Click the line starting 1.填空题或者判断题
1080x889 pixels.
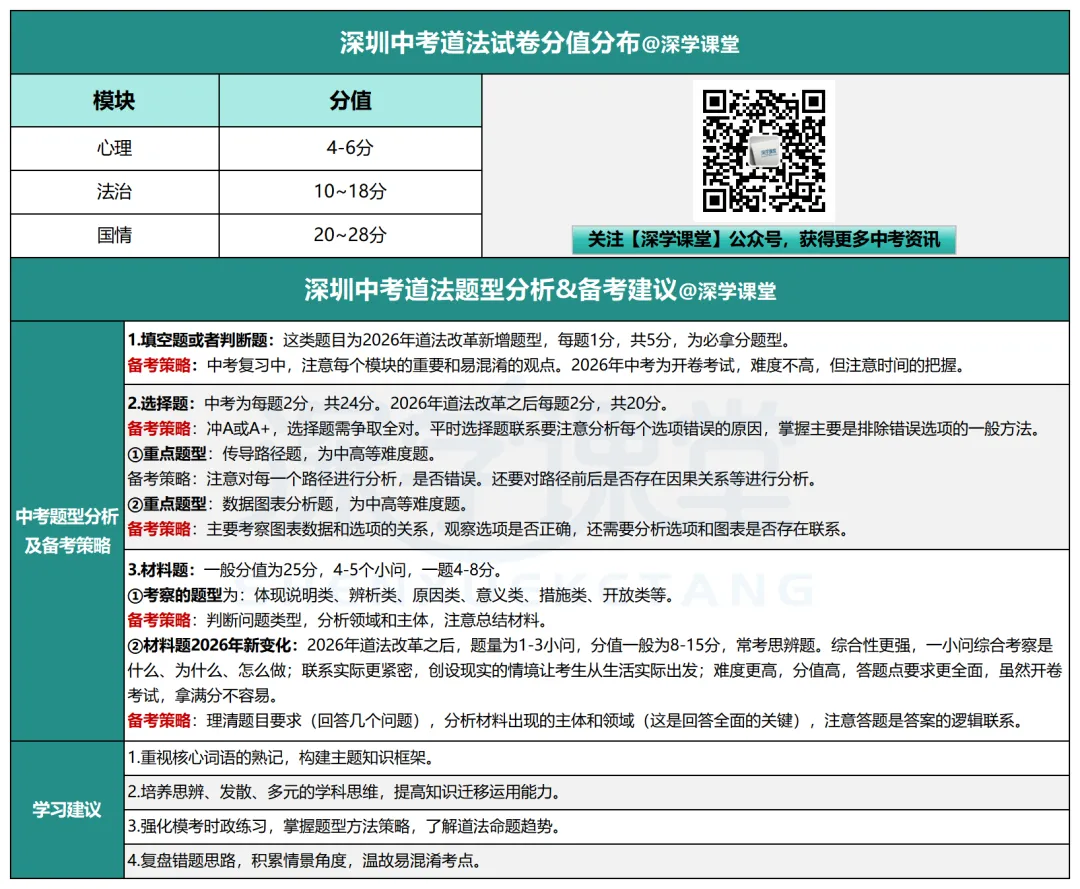click(459, 340)
